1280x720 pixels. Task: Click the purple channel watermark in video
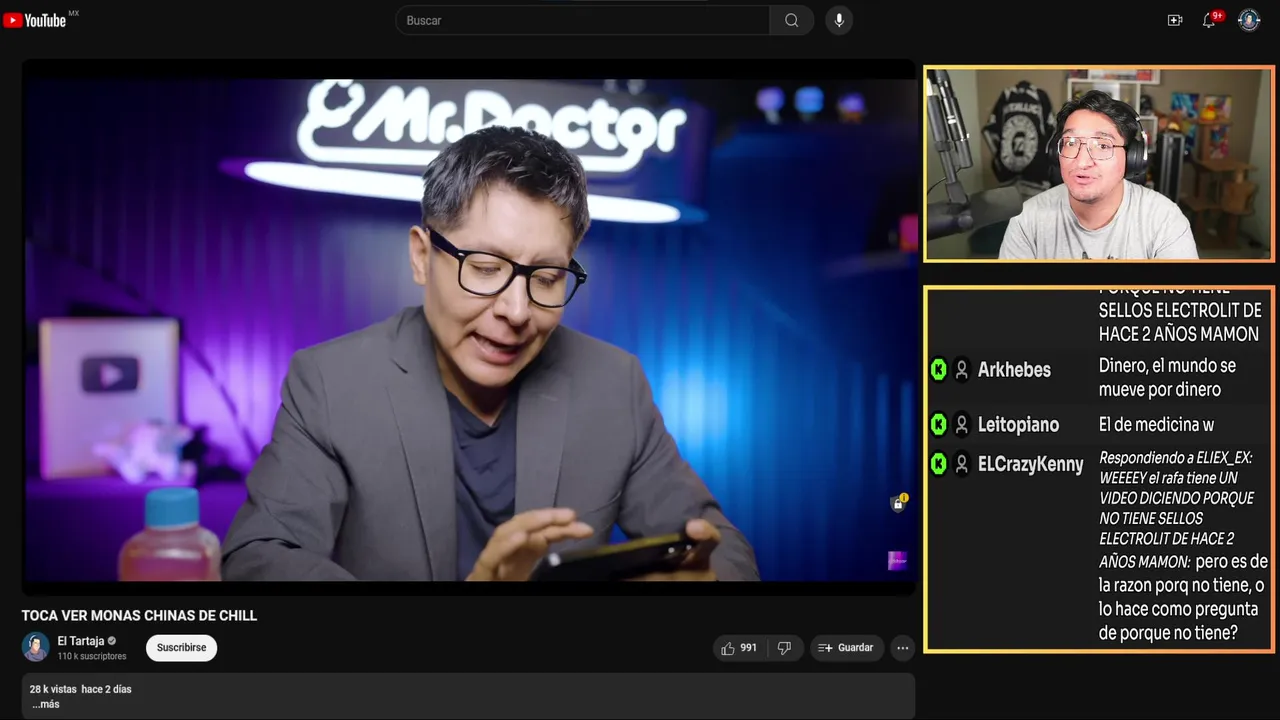click(897, 561)
